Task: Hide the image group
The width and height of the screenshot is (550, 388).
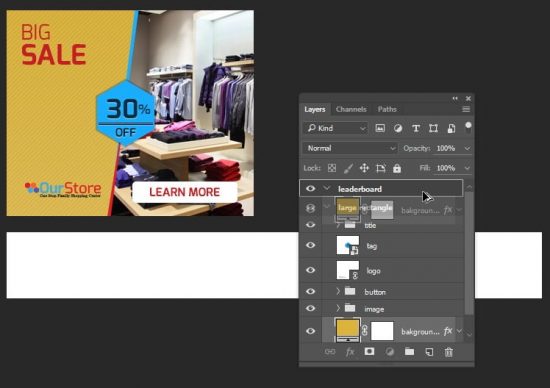Action: [x=310, y=308]
